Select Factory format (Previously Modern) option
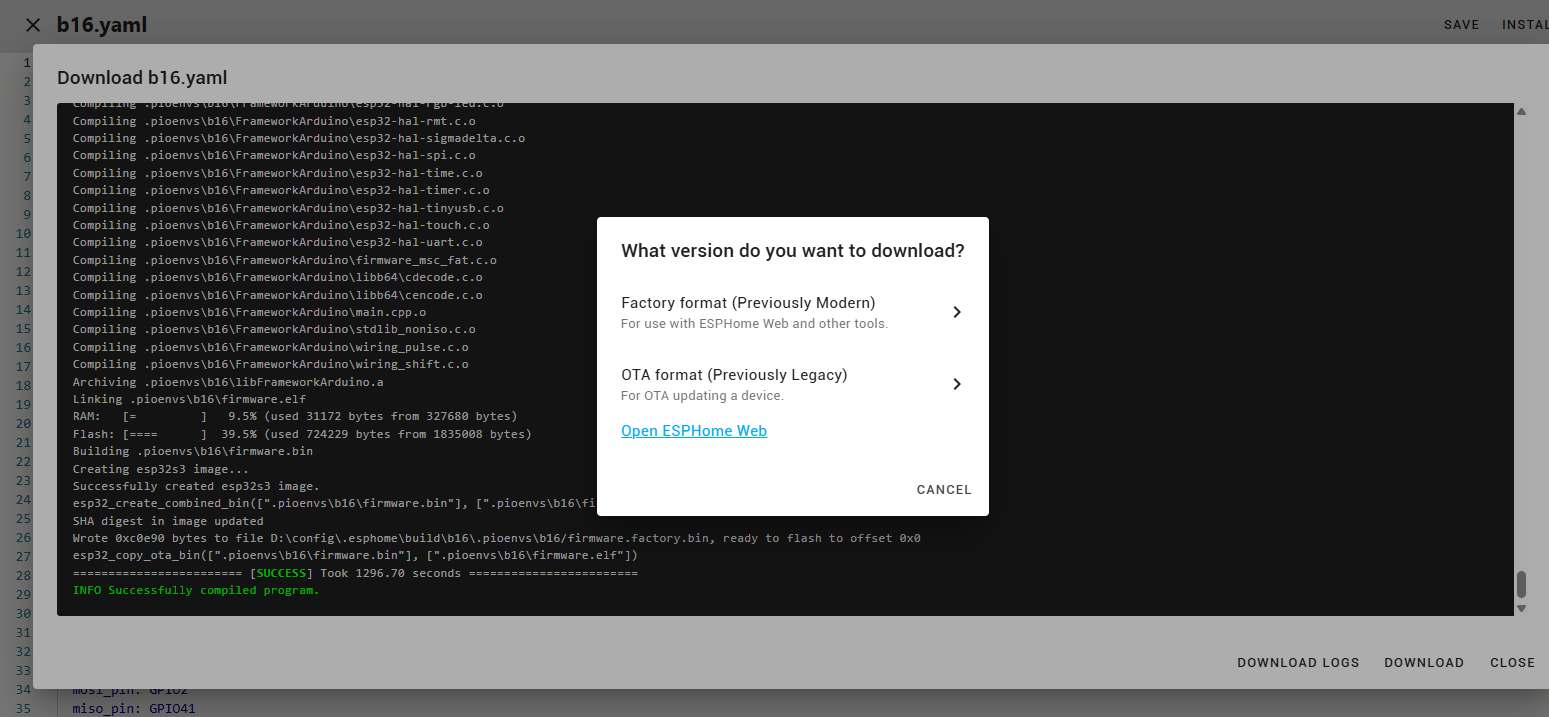The width and height of the screenshot is (1549, 717). [748, 311]
